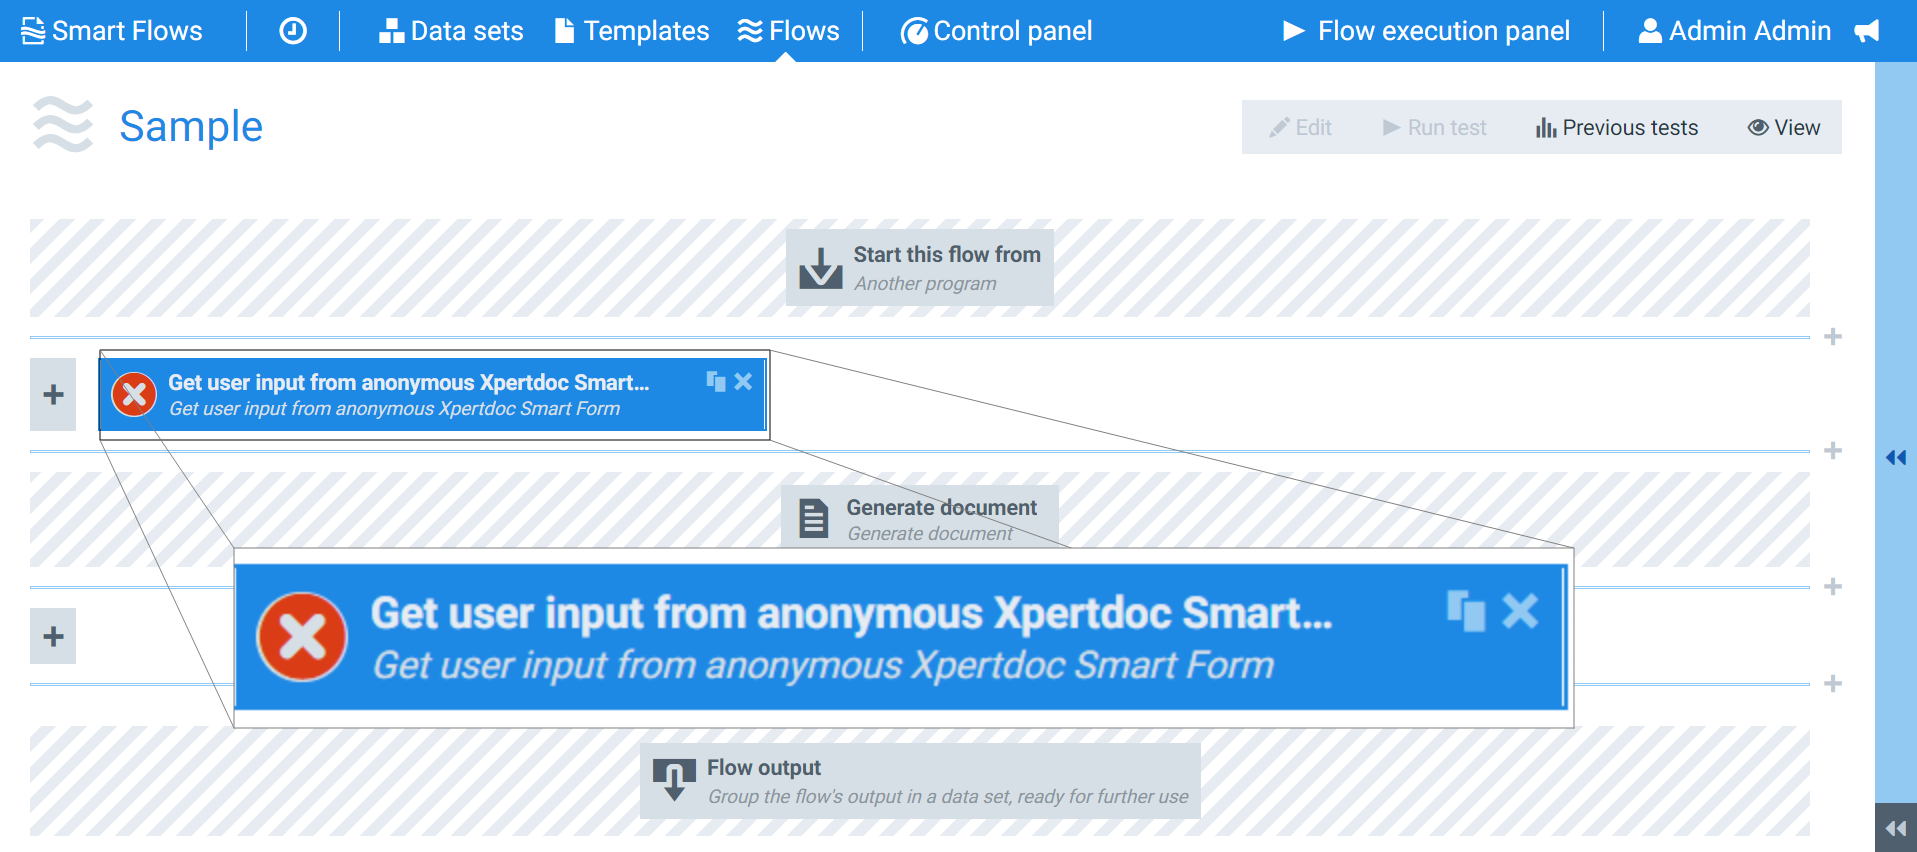Click the plus icon just above the Flow output row
Viewport: 1917px width, 852px height.
coord(1833,684)
